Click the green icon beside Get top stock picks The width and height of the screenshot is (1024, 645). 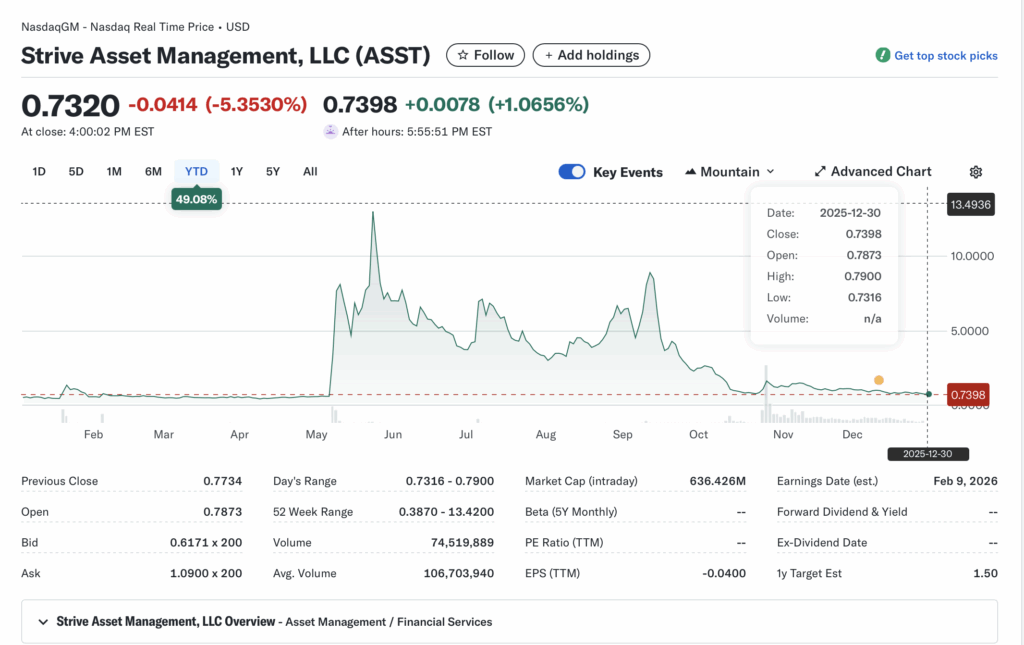coord(881,56)
